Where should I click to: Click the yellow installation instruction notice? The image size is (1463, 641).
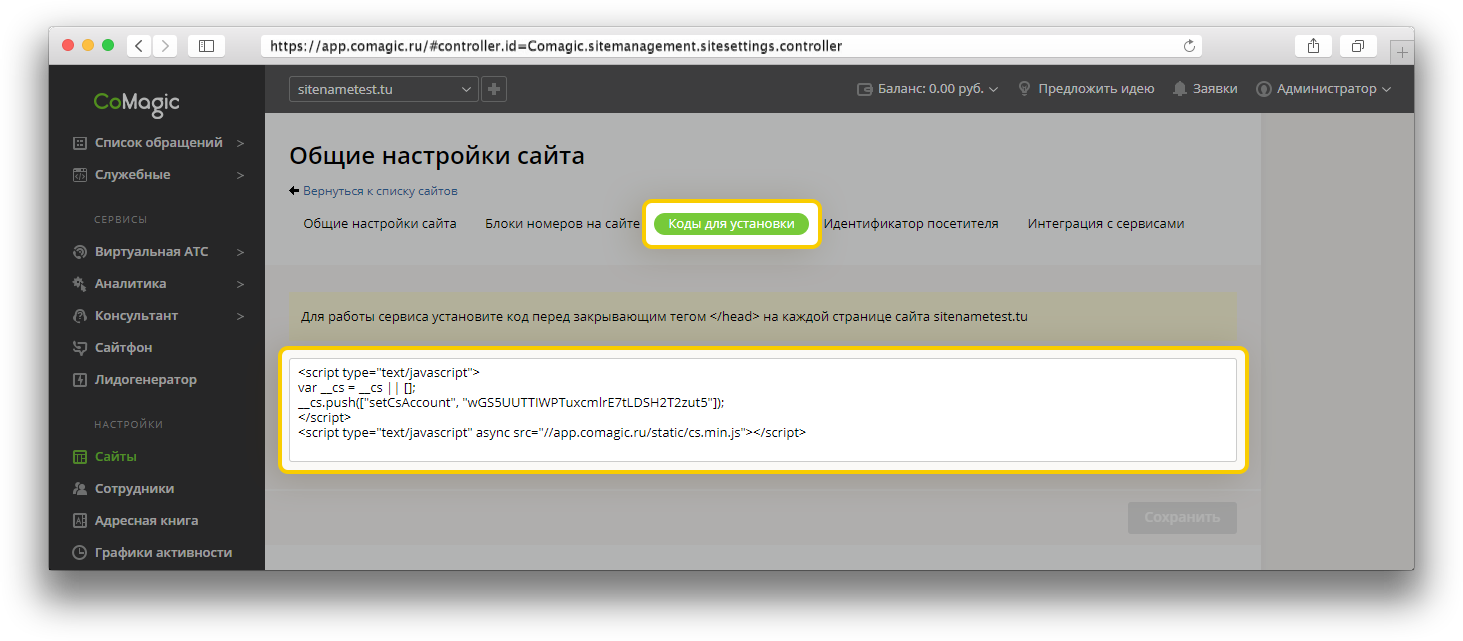point(763,317)
